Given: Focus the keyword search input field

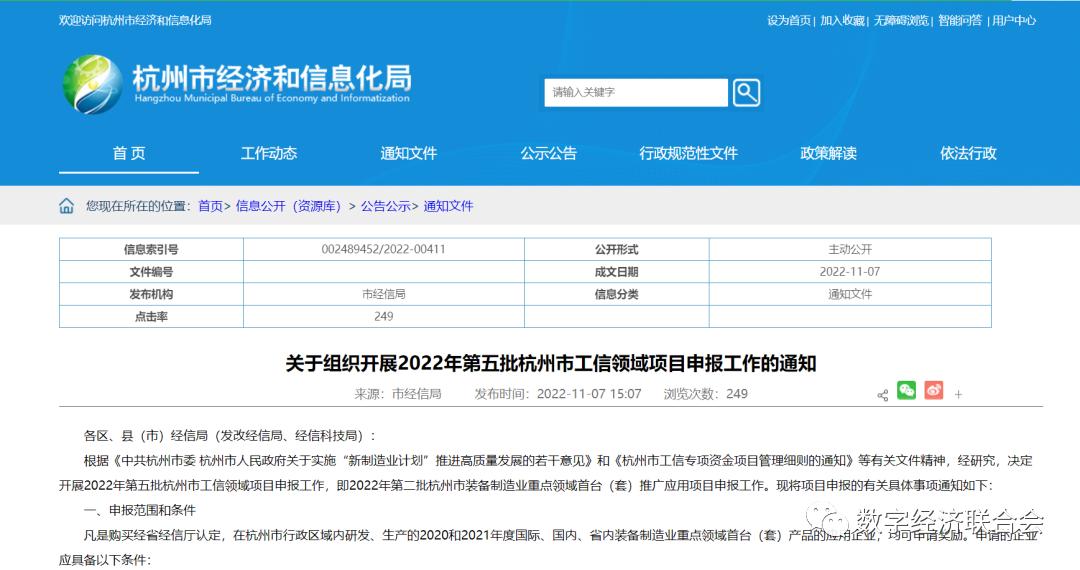Looking at the screenshot, I should [635, 93].
